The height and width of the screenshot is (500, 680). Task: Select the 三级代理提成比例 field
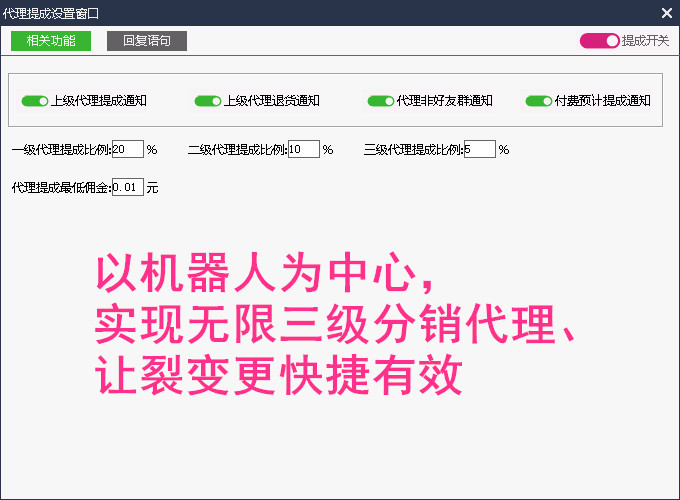480,149
